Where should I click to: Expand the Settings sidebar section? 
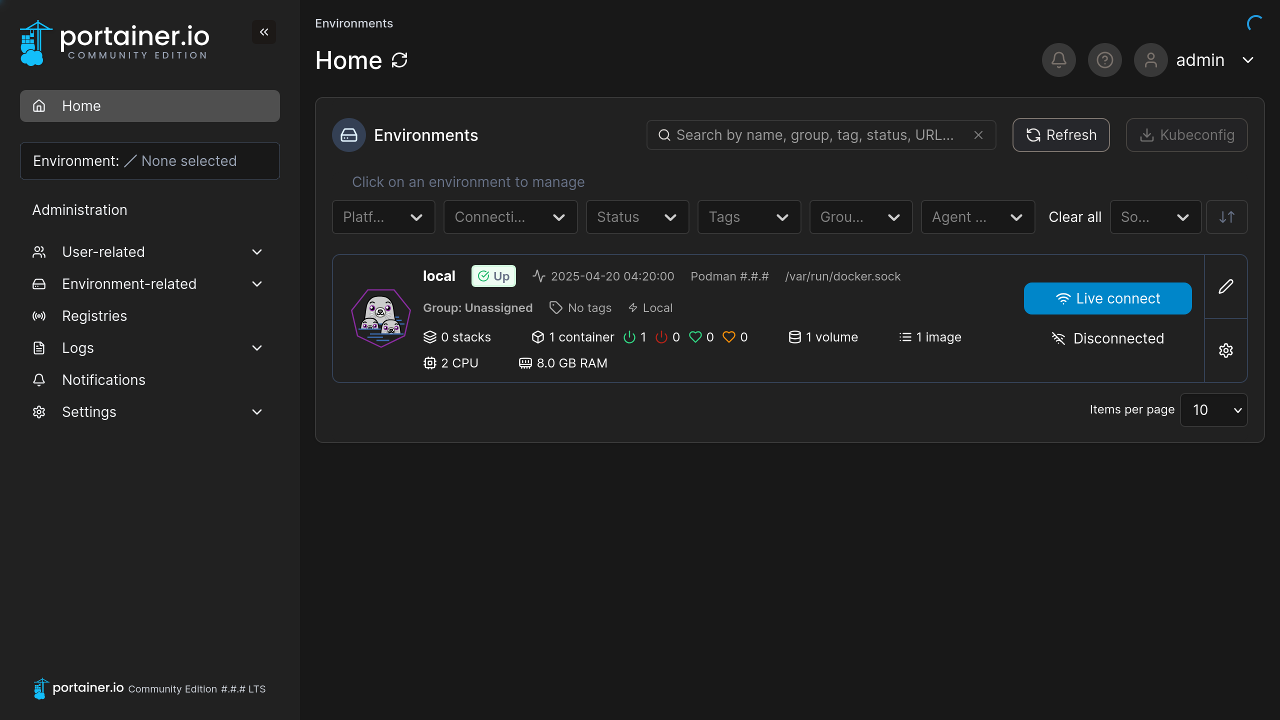point(88,412)
